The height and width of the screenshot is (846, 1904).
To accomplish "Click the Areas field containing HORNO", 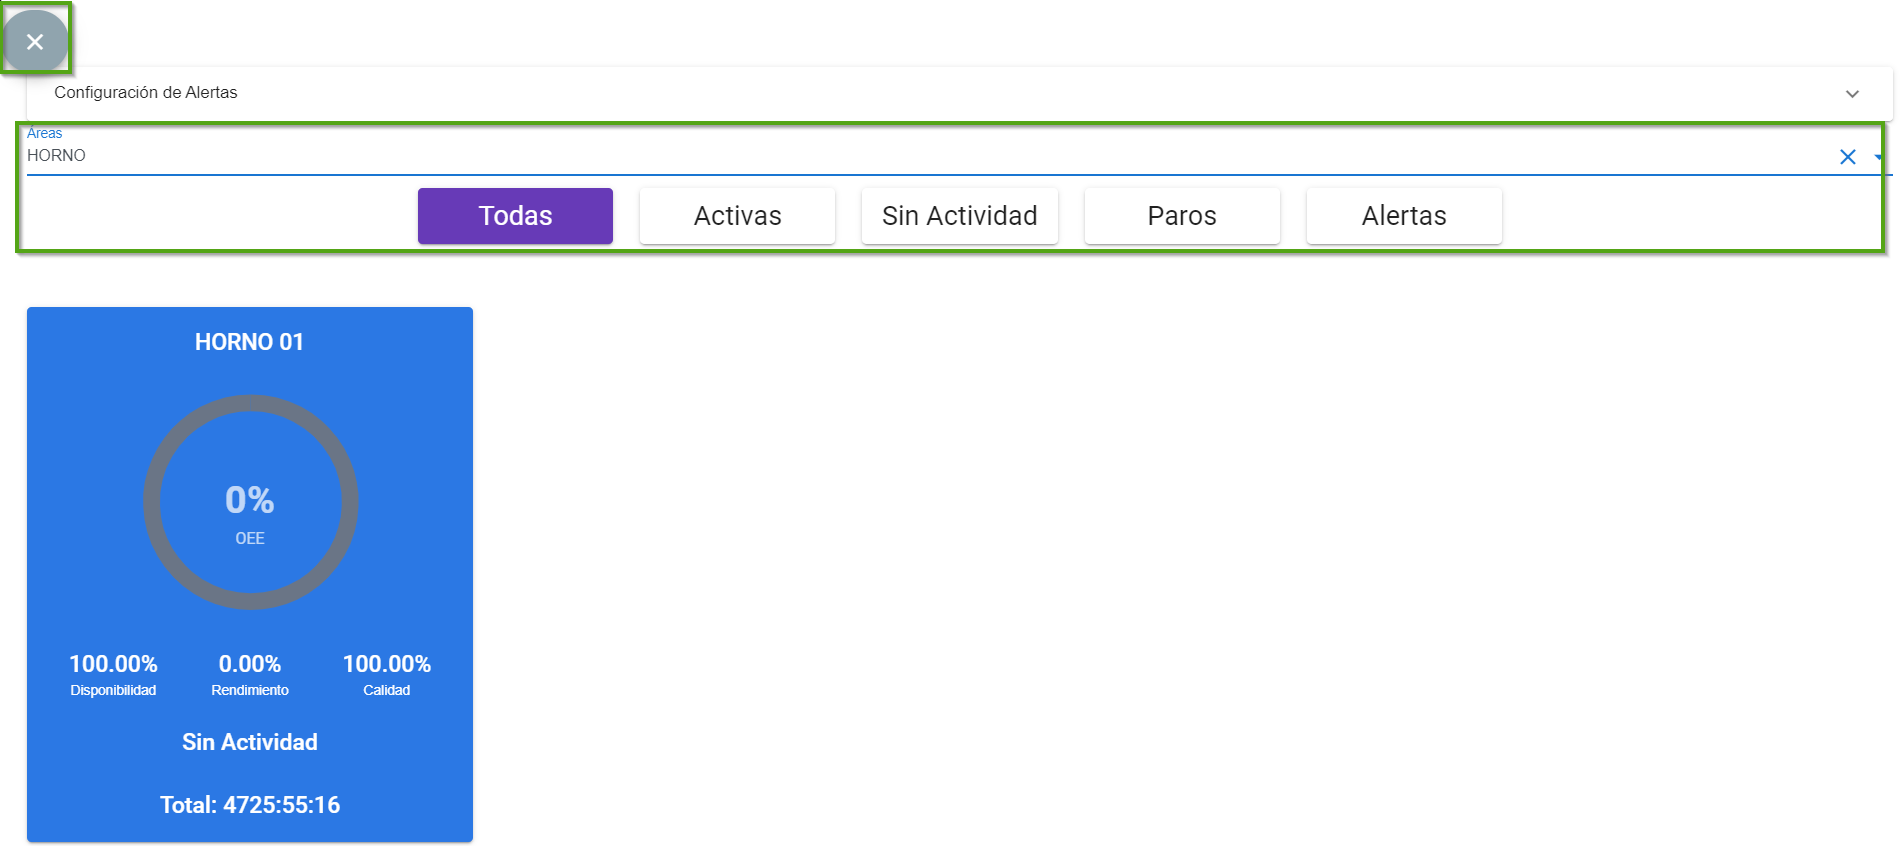I will [x=900, y=156].
